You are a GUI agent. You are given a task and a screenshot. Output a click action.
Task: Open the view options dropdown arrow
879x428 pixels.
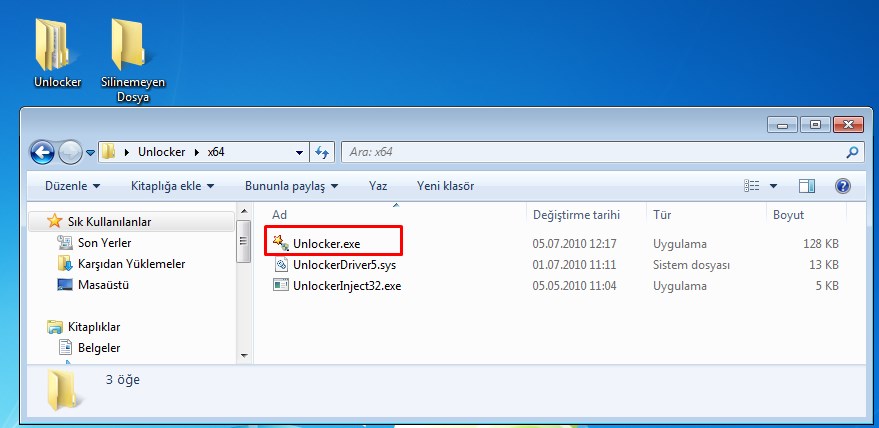[773, 186]
